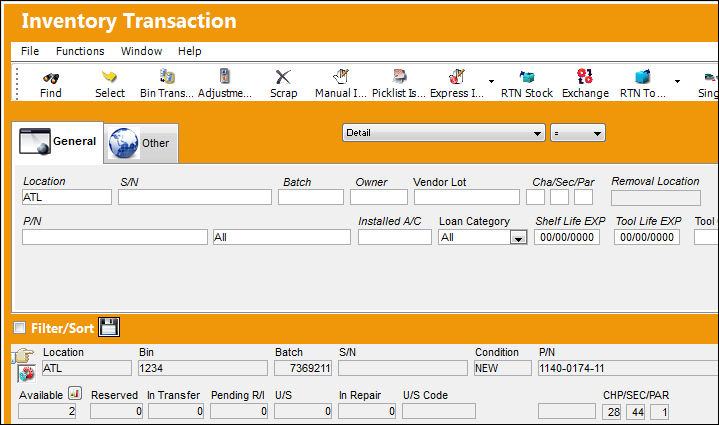
Task: Click the Pending R/I quantity field
Action: point(239,411)
